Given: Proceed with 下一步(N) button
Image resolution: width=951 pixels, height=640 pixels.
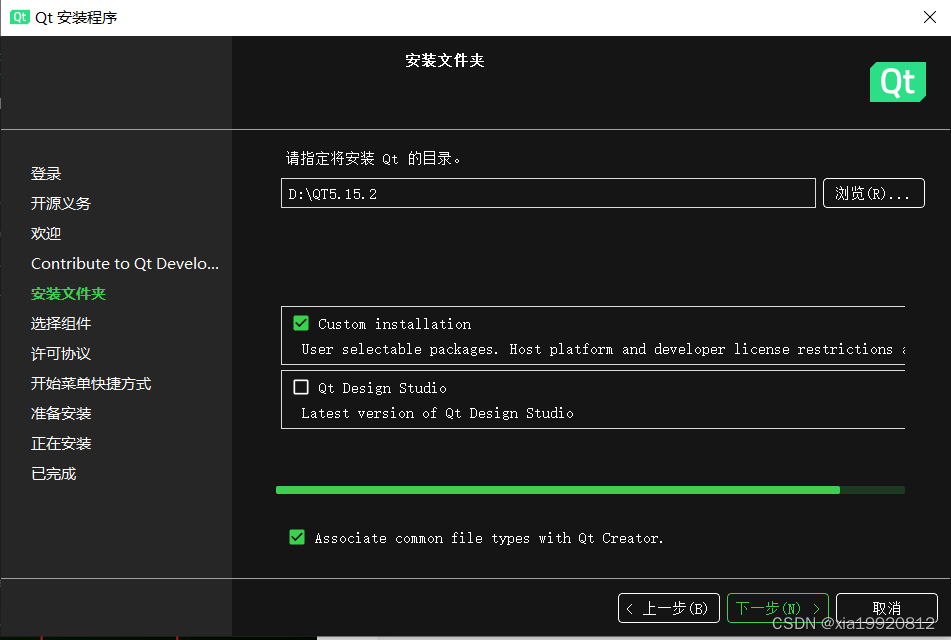Looking at the screenshot, I should [778, 608].
